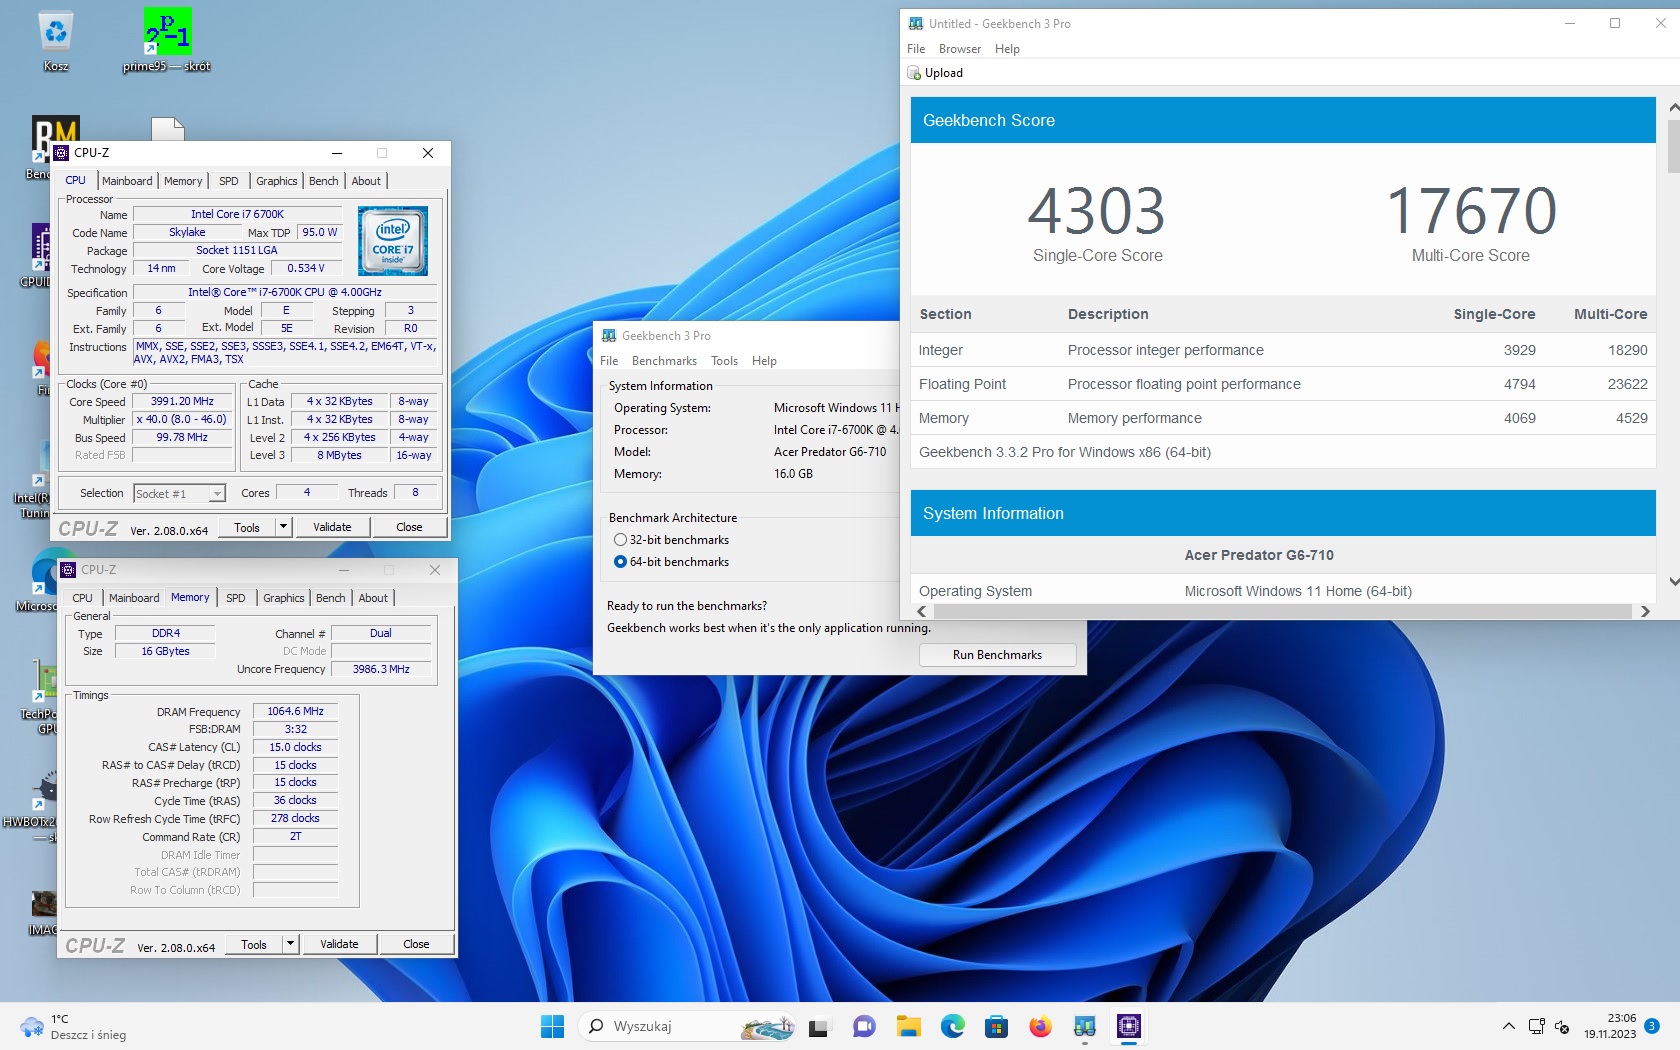Switch to CPU-Z on the taskbar
The width and height of the screenshot is (1680, 1050).
click(x=1129, y=1026)
